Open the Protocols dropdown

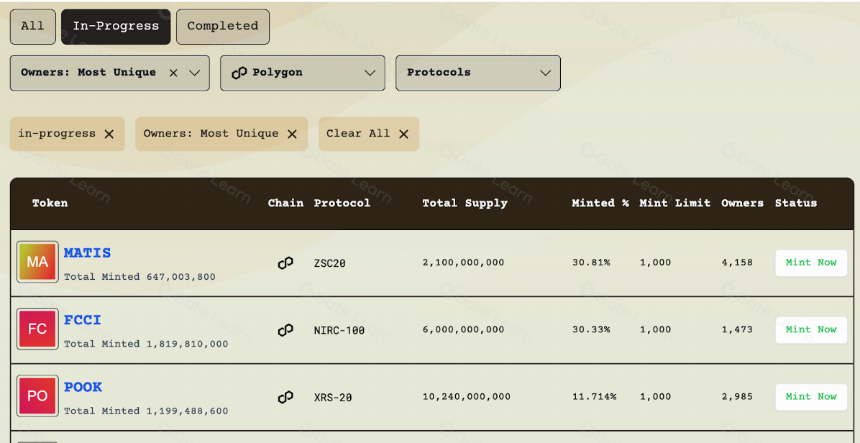[478, 73]
